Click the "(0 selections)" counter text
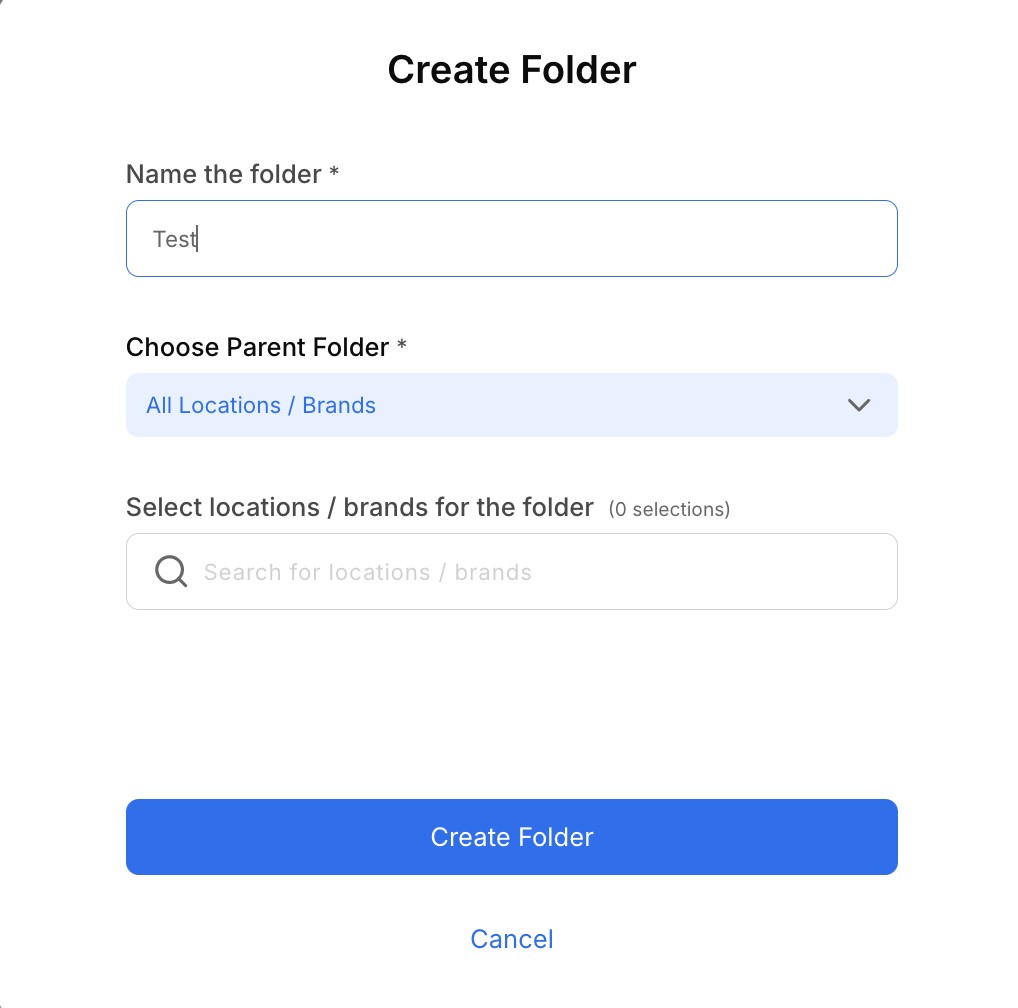Image resolution: width=1018 pixels, height=1008 pixels. tap(669, 509)
